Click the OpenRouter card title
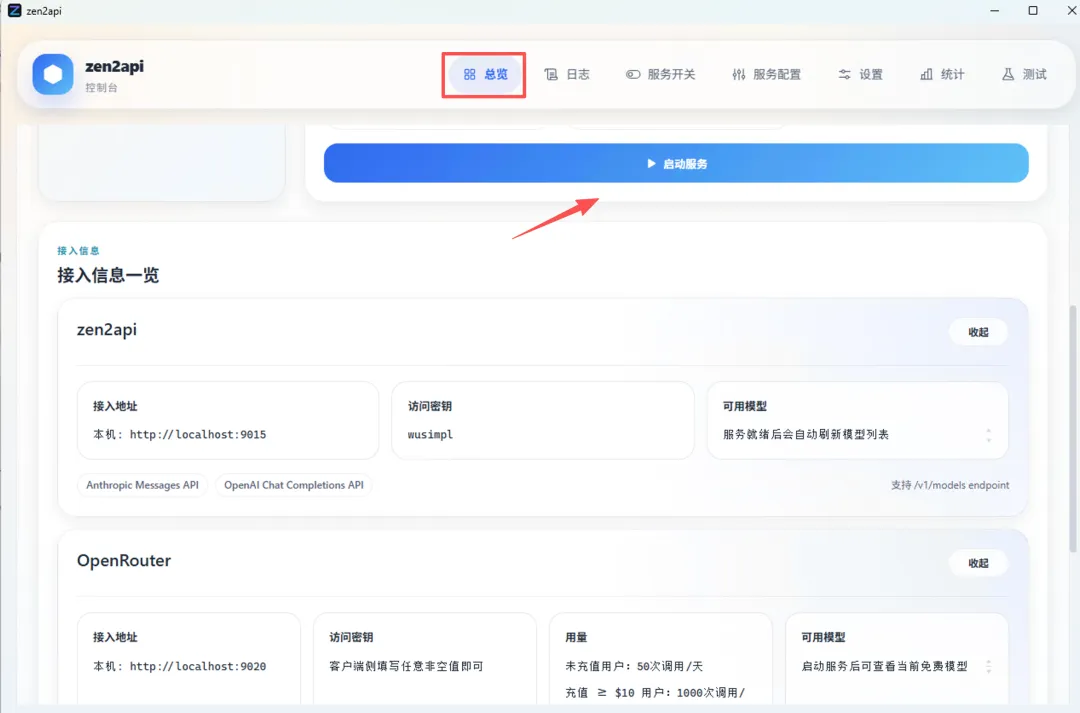This screenshot has height=713, width=1080. coord(124,560)
